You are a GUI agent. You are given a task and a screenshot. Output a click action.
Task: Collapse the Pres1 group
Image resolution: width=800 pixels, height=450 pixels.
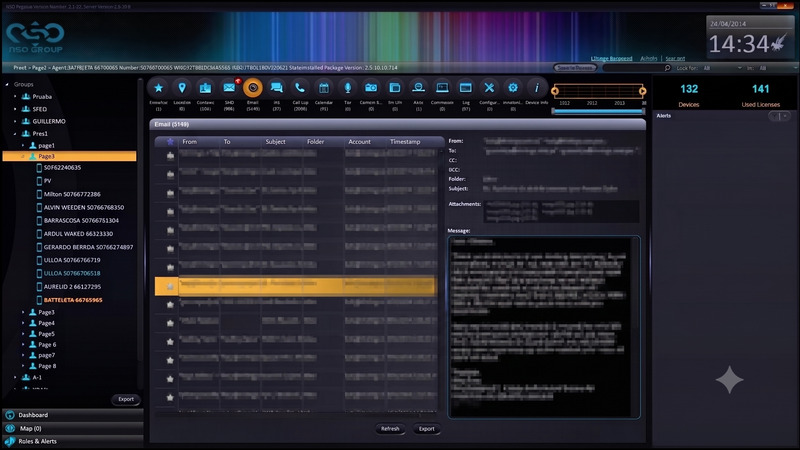(x=15, y=134)
